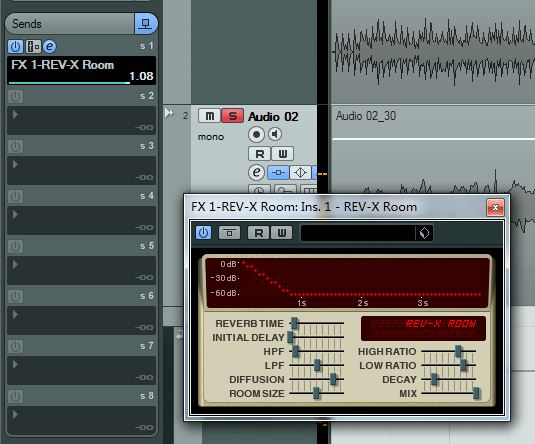Click the REV-X ROOM red display
The height and width of the screenshot is (444, 535).
[x=423, y=328]
